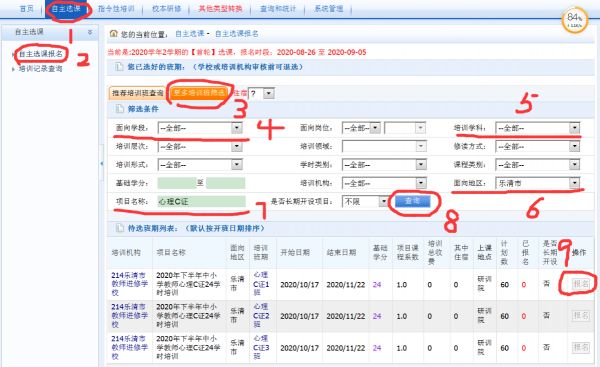Open the 面向学段 dropdown
Screen dimensions: 600x367
click(x=200, y=128)
